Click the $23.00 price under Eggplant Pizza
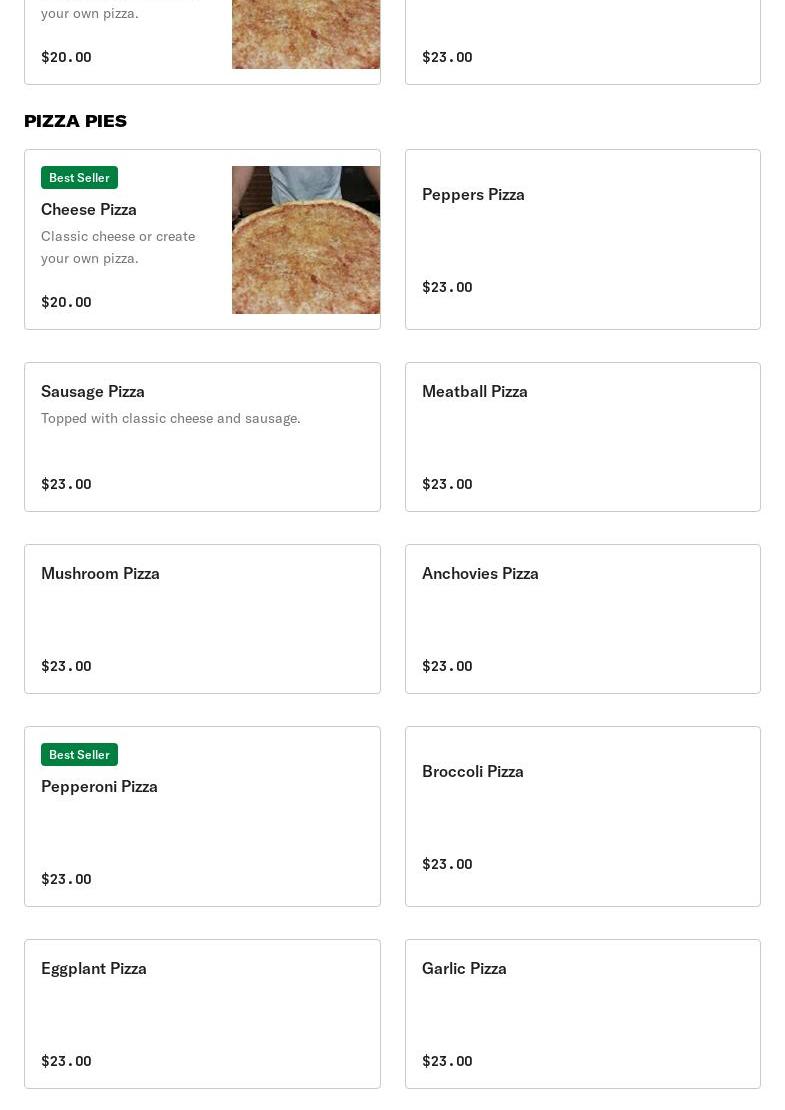The height and width of the screenshot is (1110, 785). coord(66,1061)
